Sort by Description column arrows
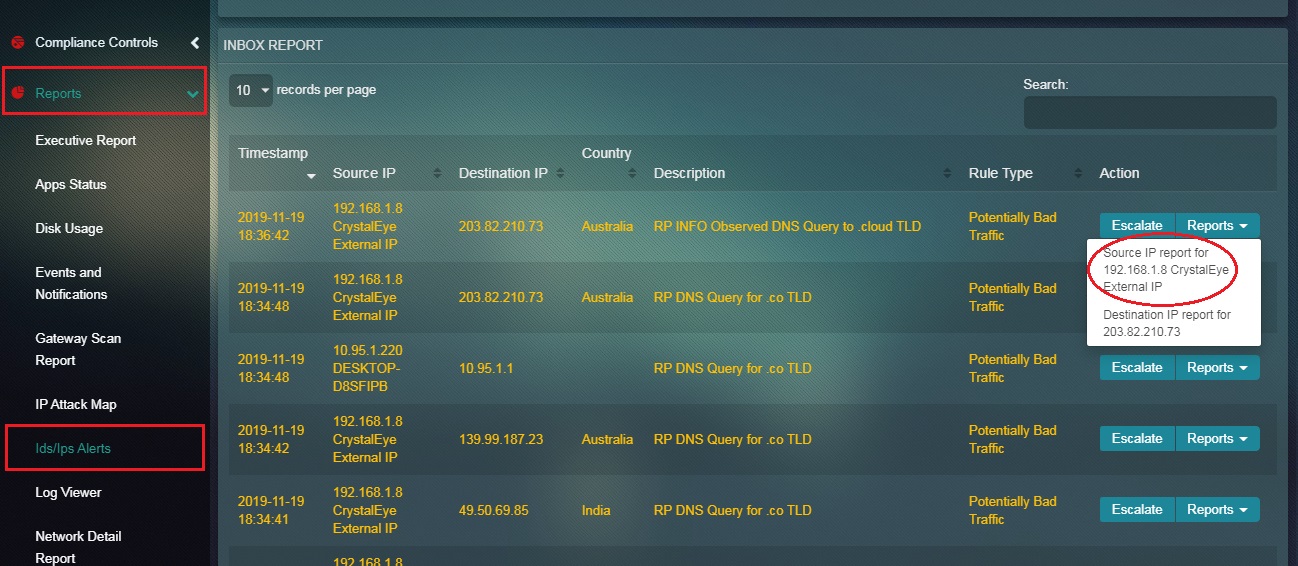The width and height of the screenshot is (1298, 566). (x=947, y=174)
